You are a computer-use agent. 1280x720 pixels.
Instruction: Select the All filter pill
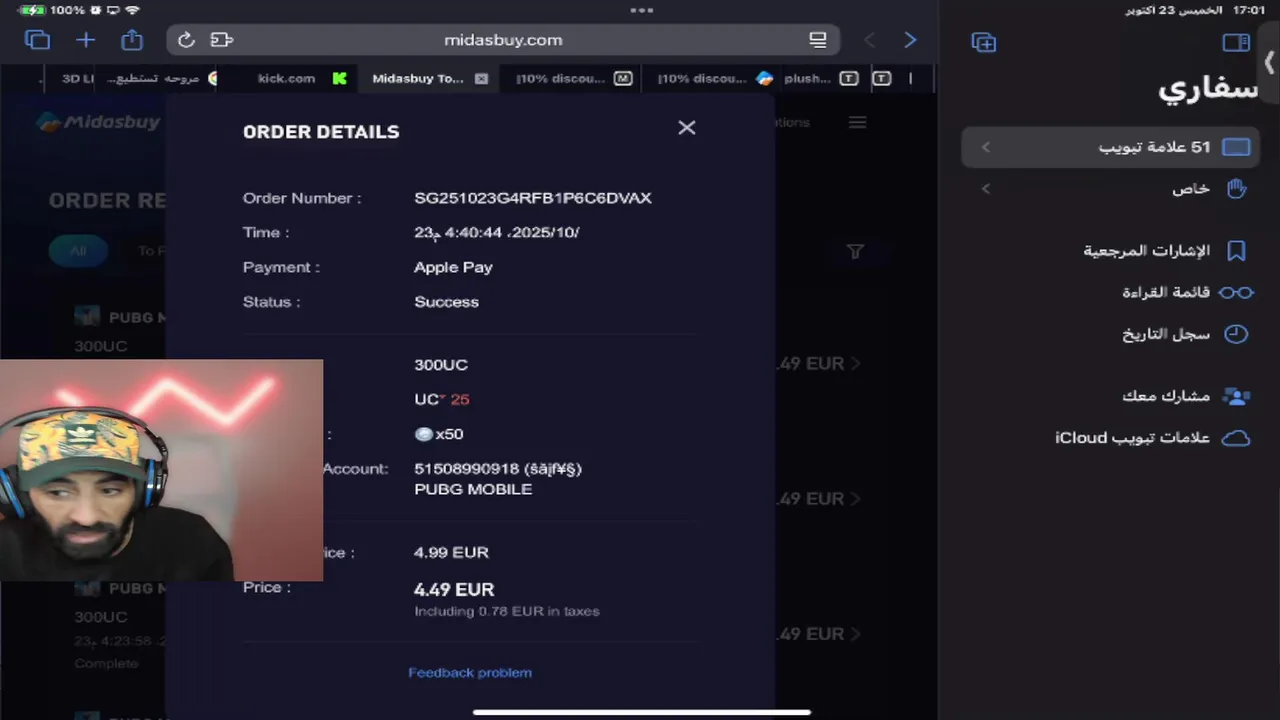pos(78,251)
